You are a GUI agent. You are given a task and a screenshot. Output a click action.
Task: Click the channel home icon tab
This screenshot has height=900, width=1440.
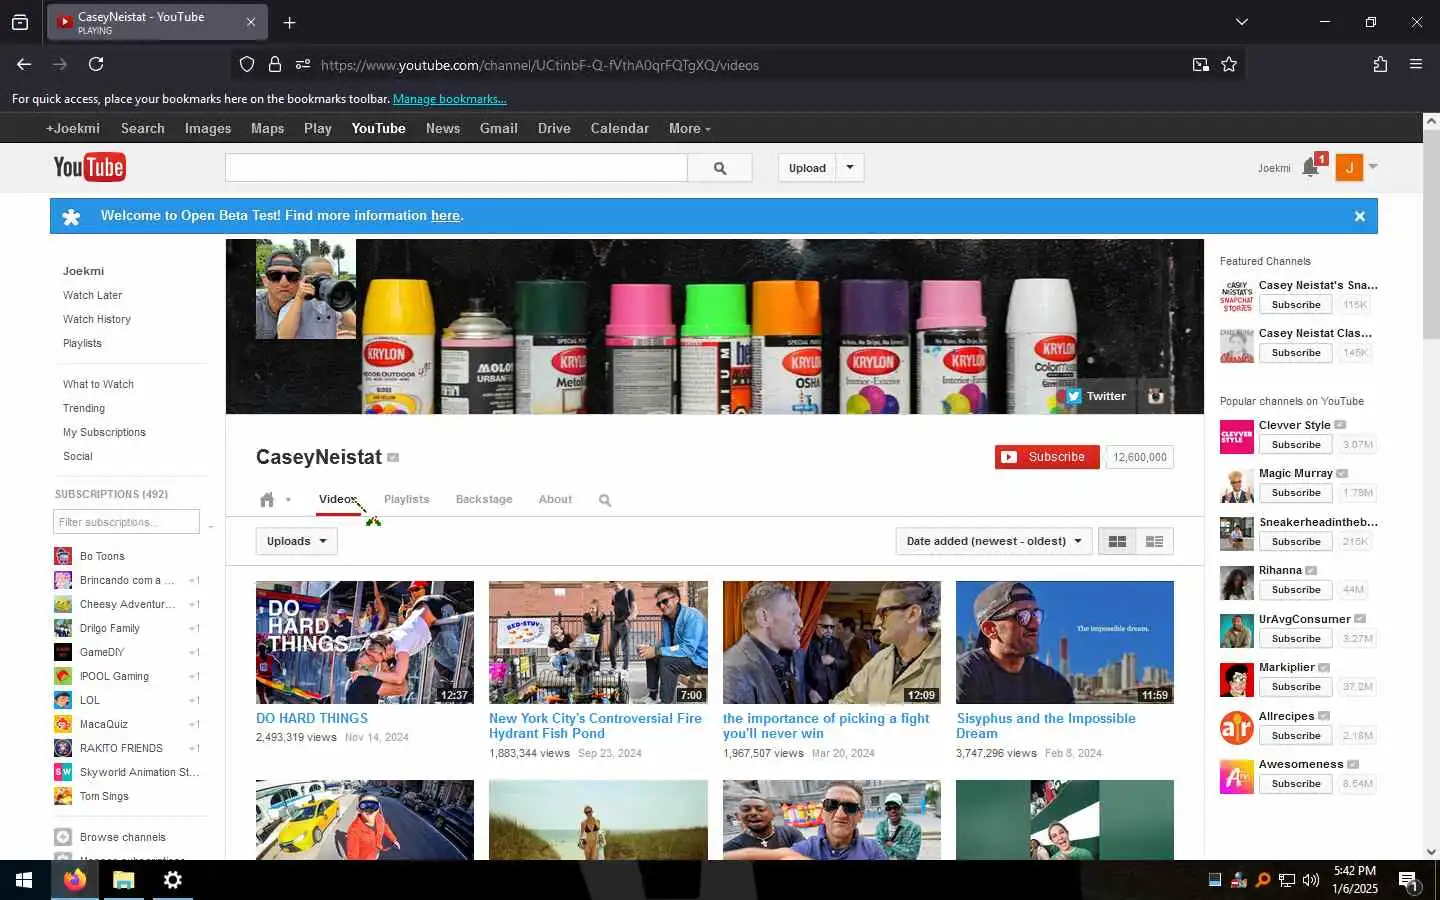pyautogui.click(x=267, y=499)
